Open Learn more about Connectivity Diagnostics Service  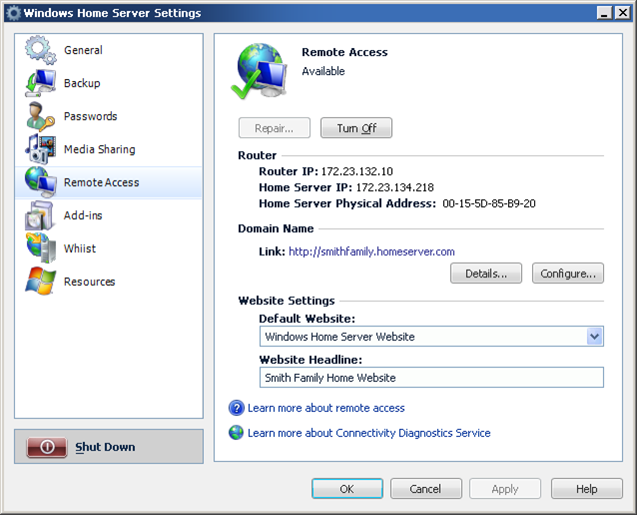(x=369, y=433)
